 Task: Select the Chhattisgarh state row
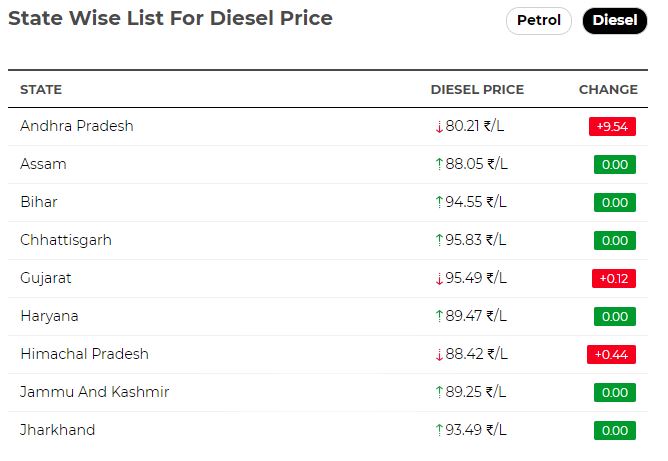[328, 240]
